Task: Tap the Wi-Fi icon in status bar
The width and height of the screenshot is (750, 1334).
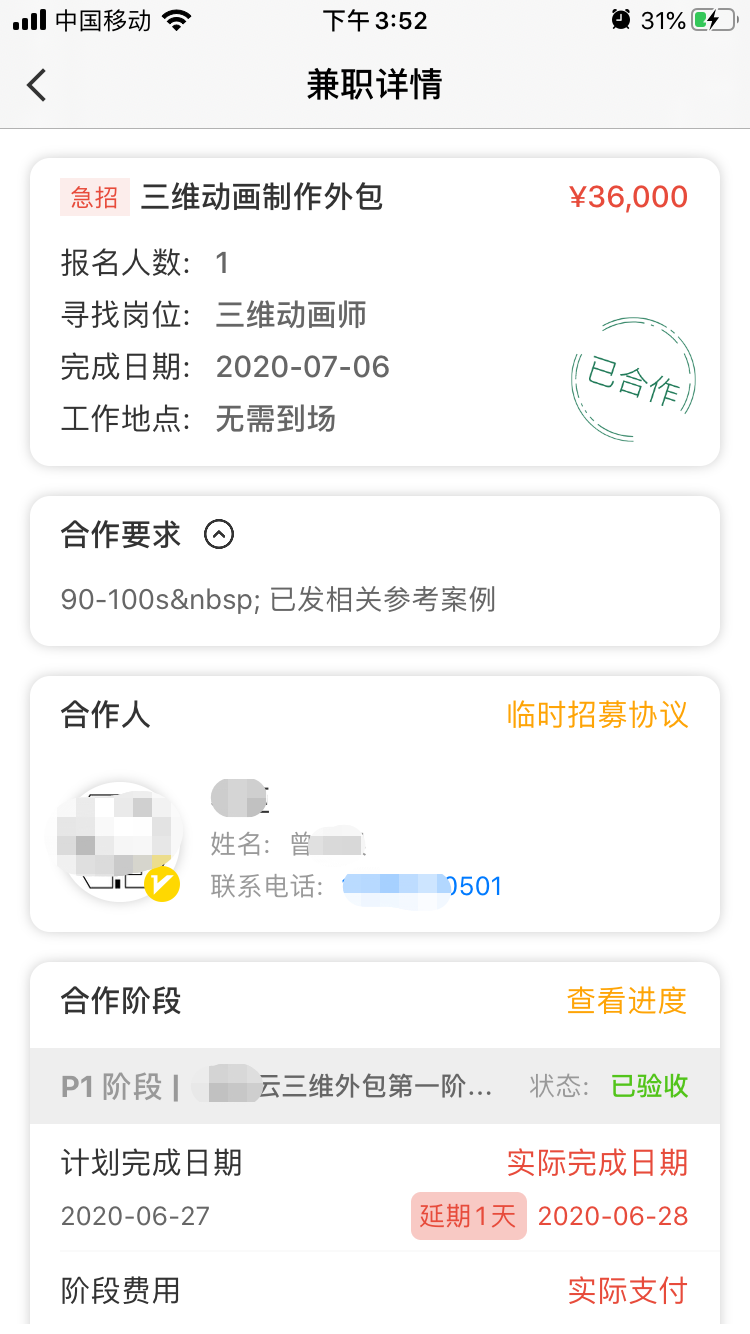Action: pyautogui.click(x=177, y=20)
